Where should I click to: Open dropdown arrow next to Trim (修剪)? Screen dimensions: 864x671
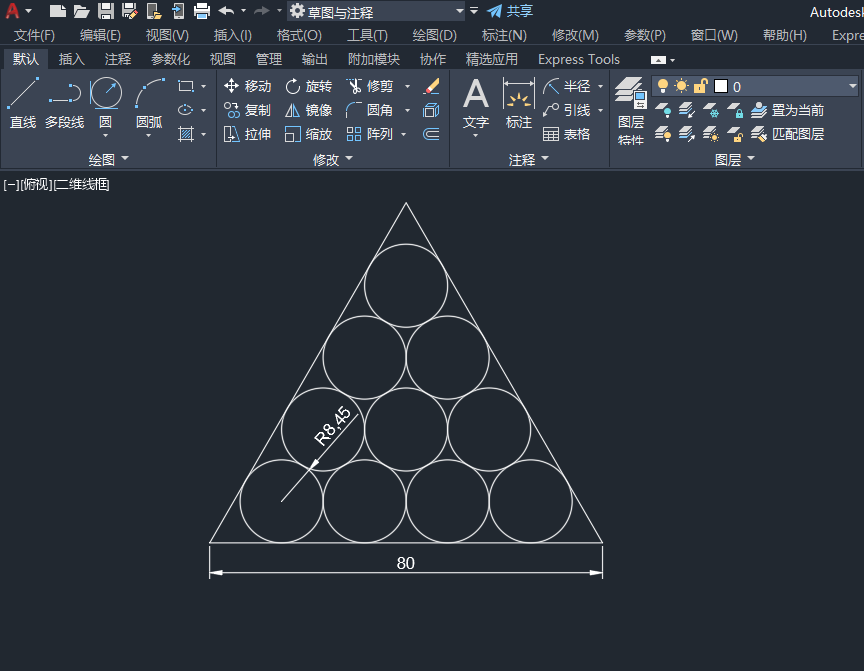[408, 86]
